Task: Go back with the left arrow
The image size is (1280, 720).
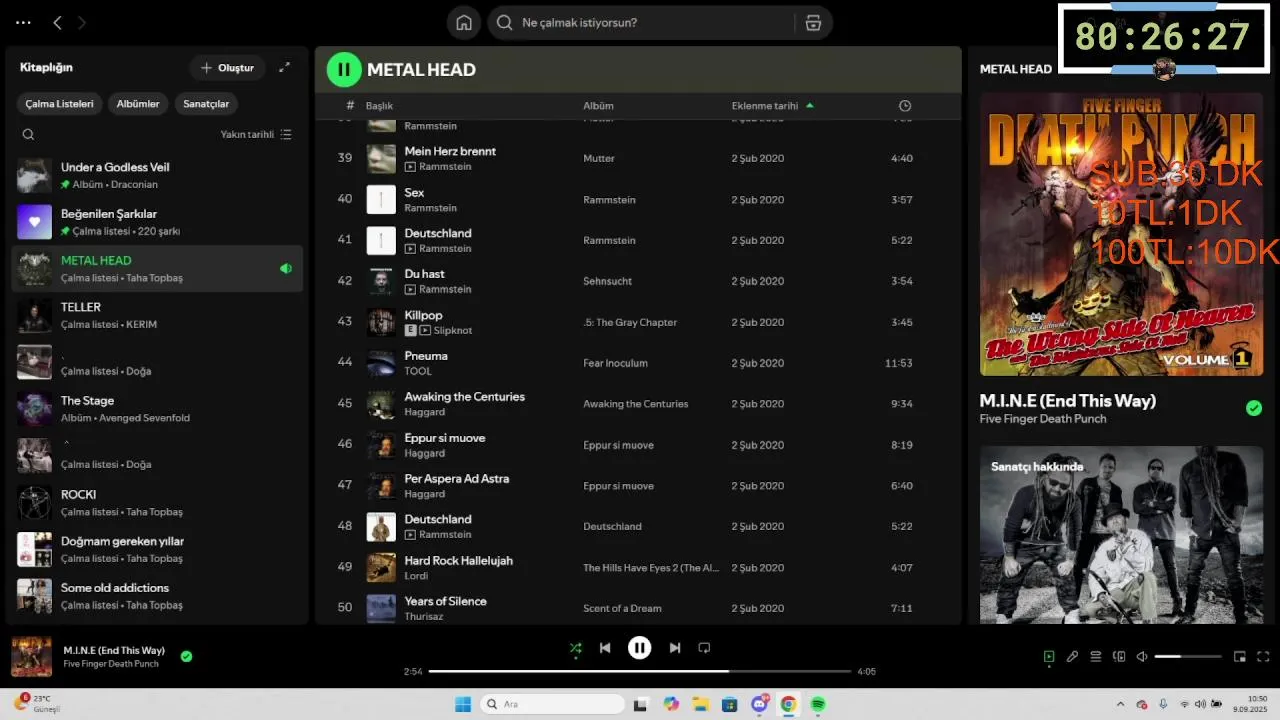Action: (x=57, y=22)
